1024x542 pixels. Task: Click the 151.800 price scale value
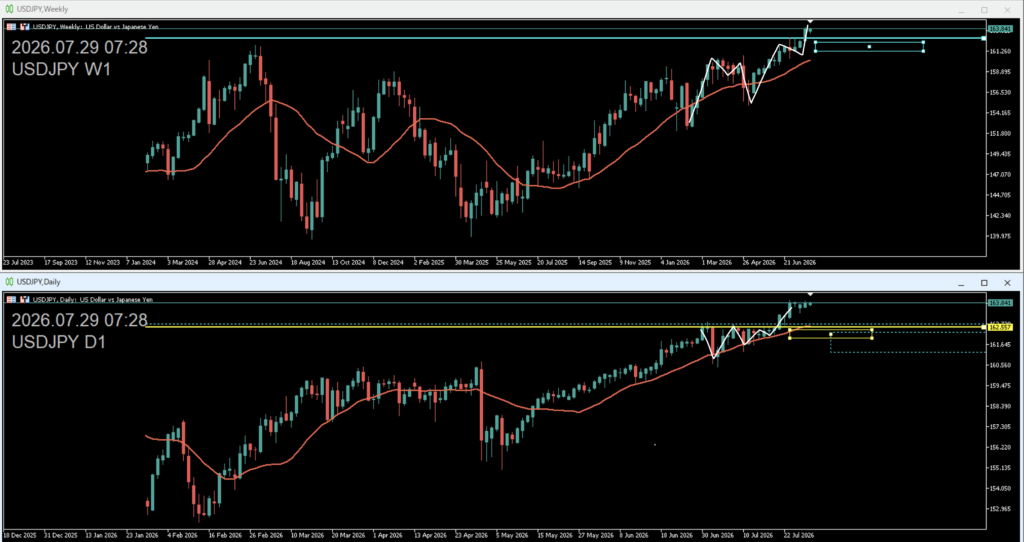tap(999, 133)
